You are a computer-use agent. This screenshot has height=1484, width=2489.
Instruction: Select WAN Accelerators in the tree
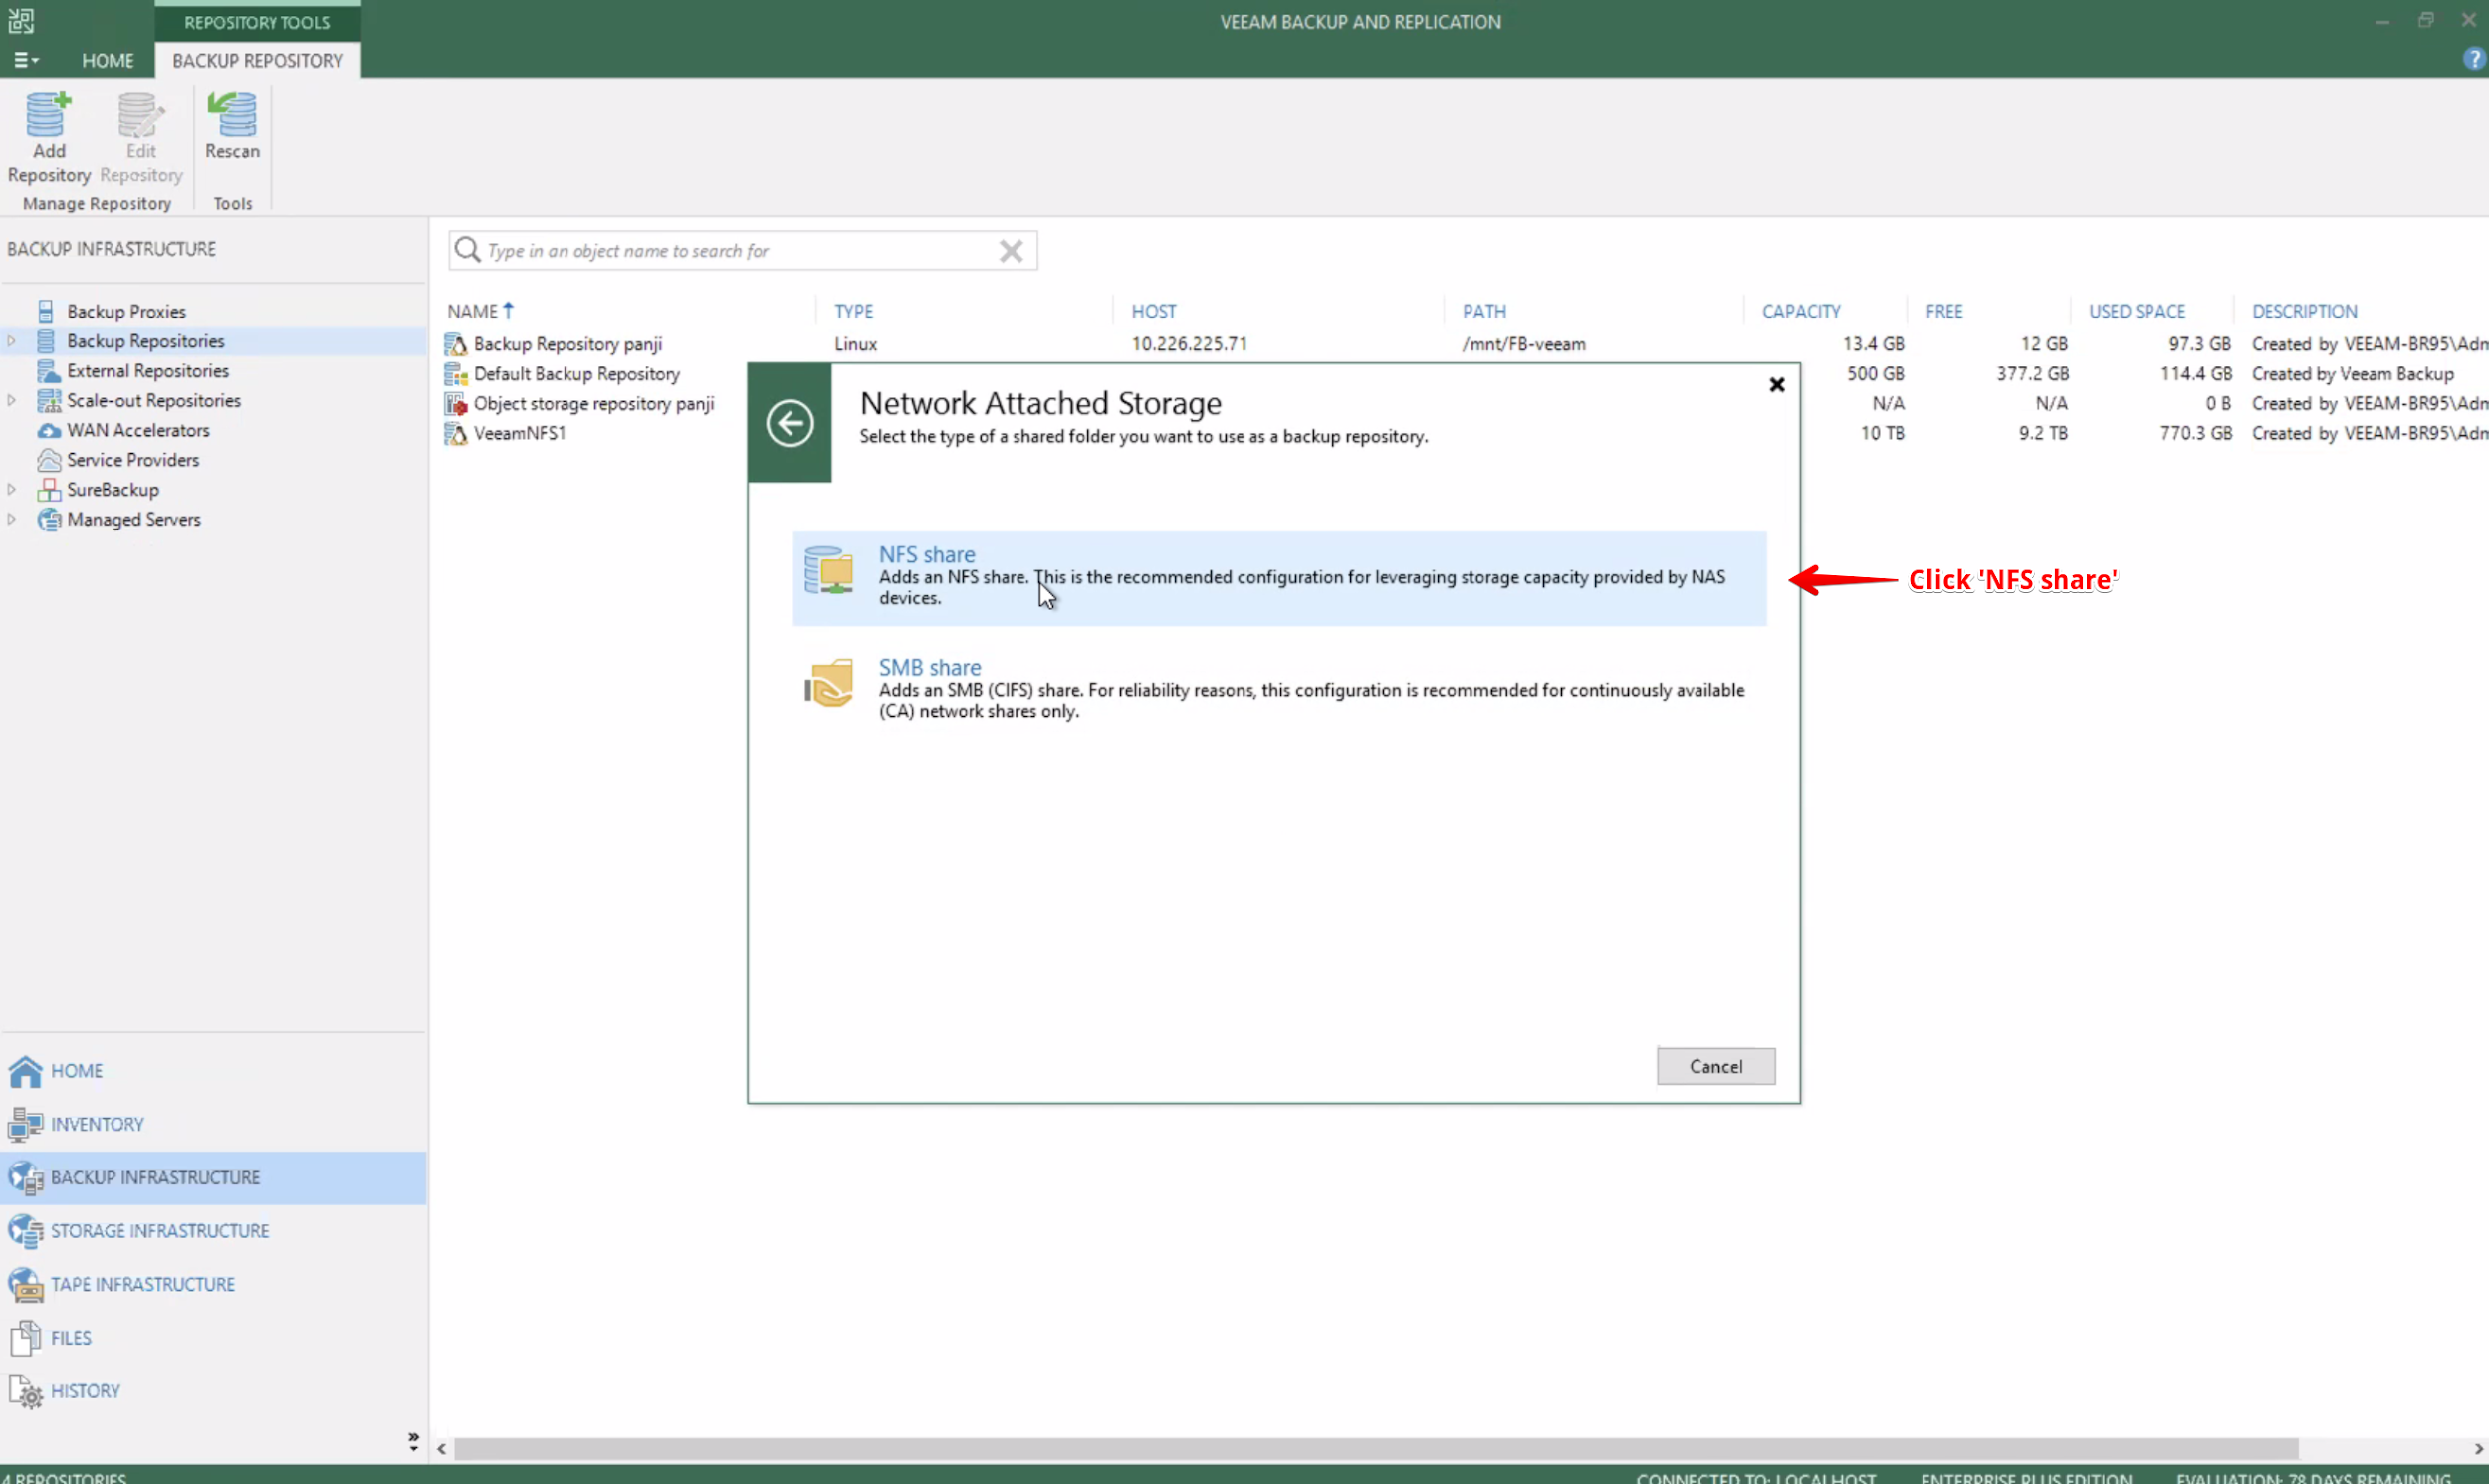(138, 431)
